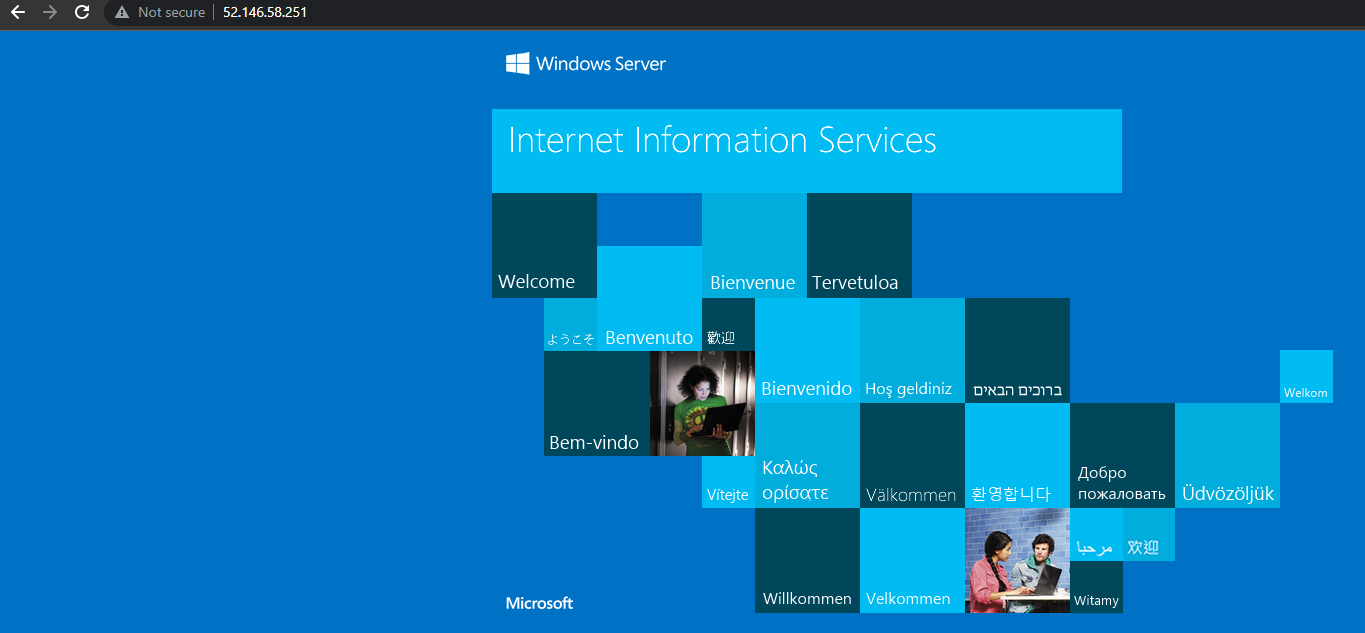This screenshot has width=1365, height=633.
Task: Click the Not secure warning icon
Action: (122, 13)
